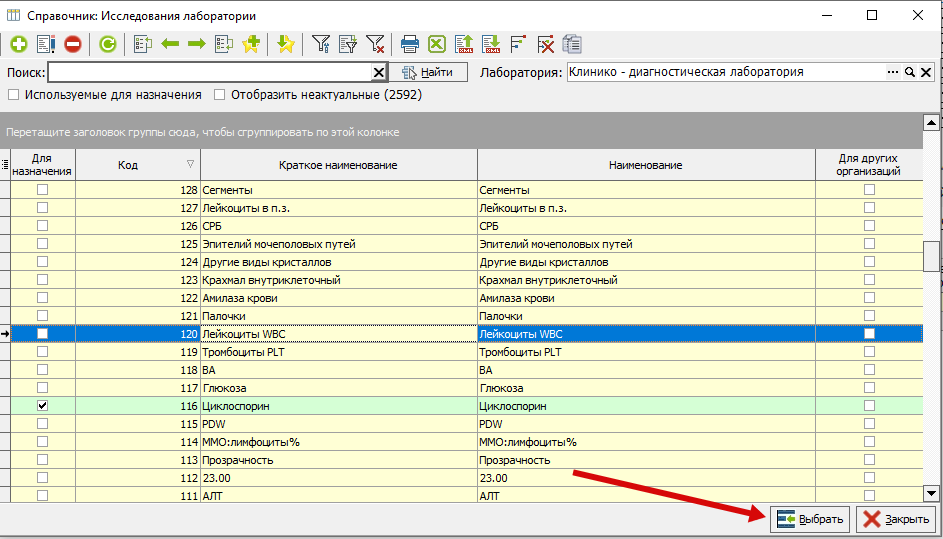Viewport: 943px width, 539px height.
Task: Toggle 'Отобразить неактуальные (2592)' checkbox
Action: click(220, 95)
